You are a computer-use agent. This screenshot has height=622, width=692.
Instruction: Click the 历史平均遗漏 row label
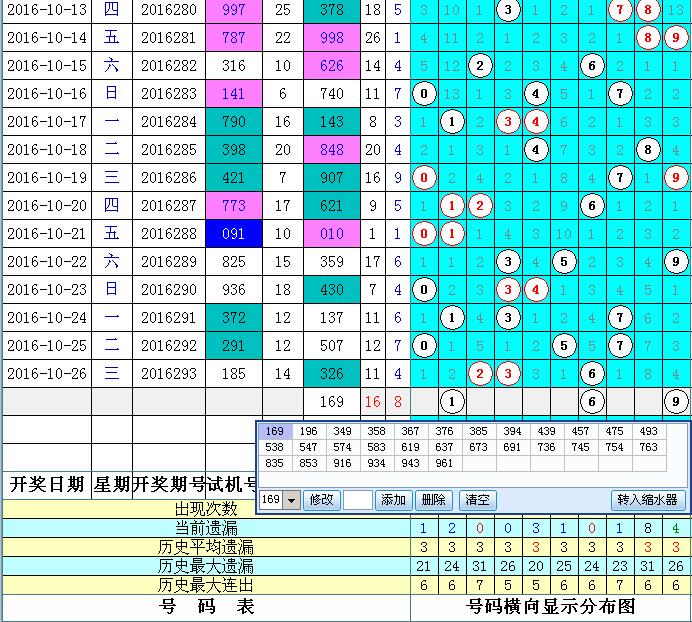pyautogui.click(x=206, y=547)
